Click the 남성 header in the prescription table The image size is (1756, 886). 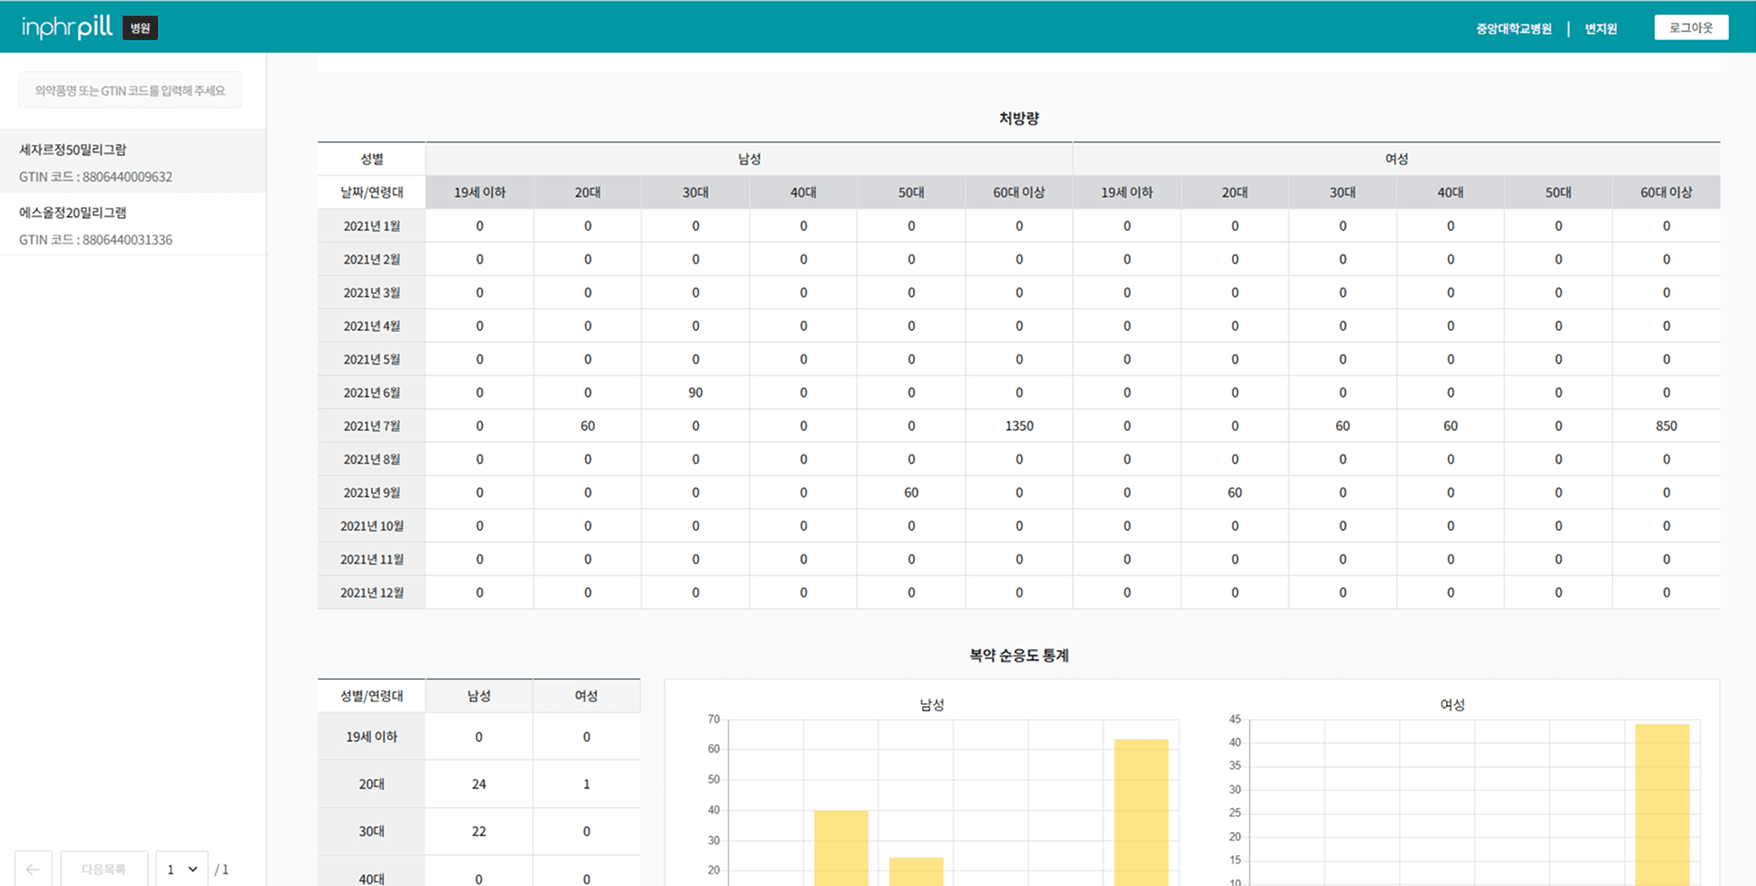pyautogui.click(x=749, y=159)
